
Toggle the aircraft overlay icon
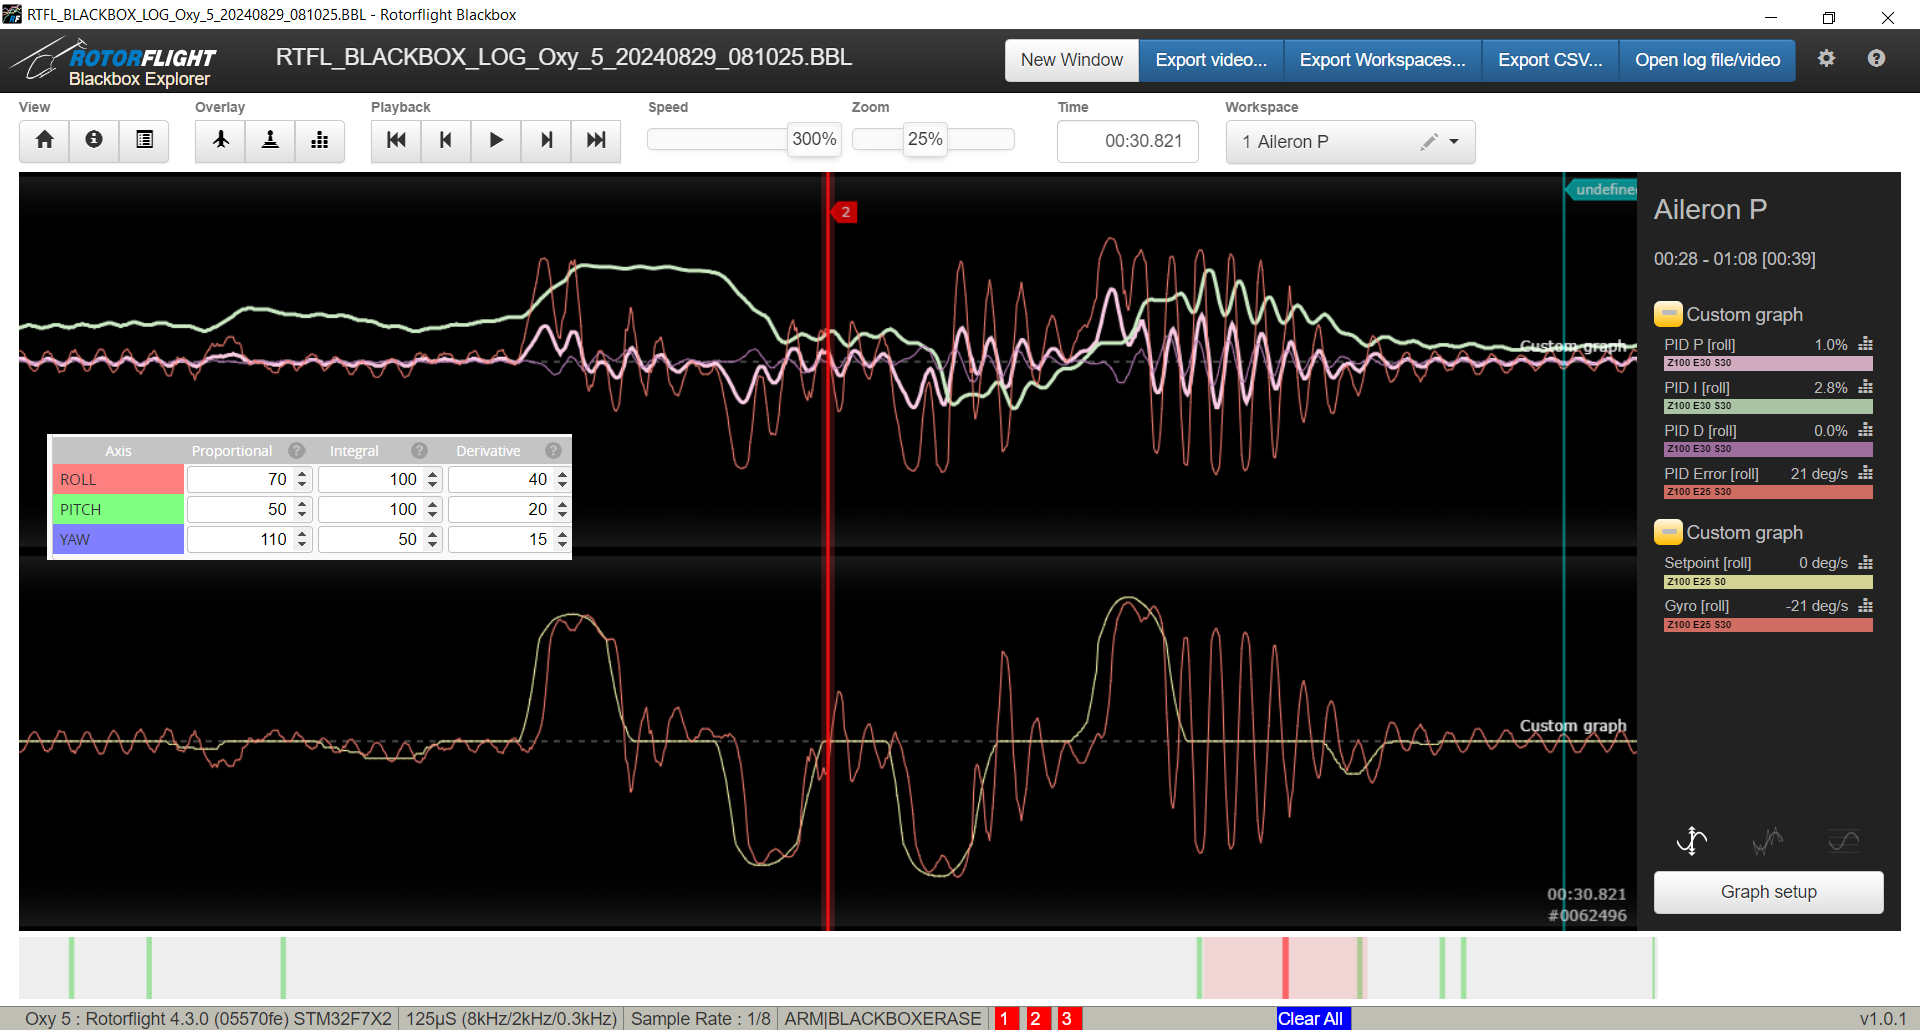(221, 141)
